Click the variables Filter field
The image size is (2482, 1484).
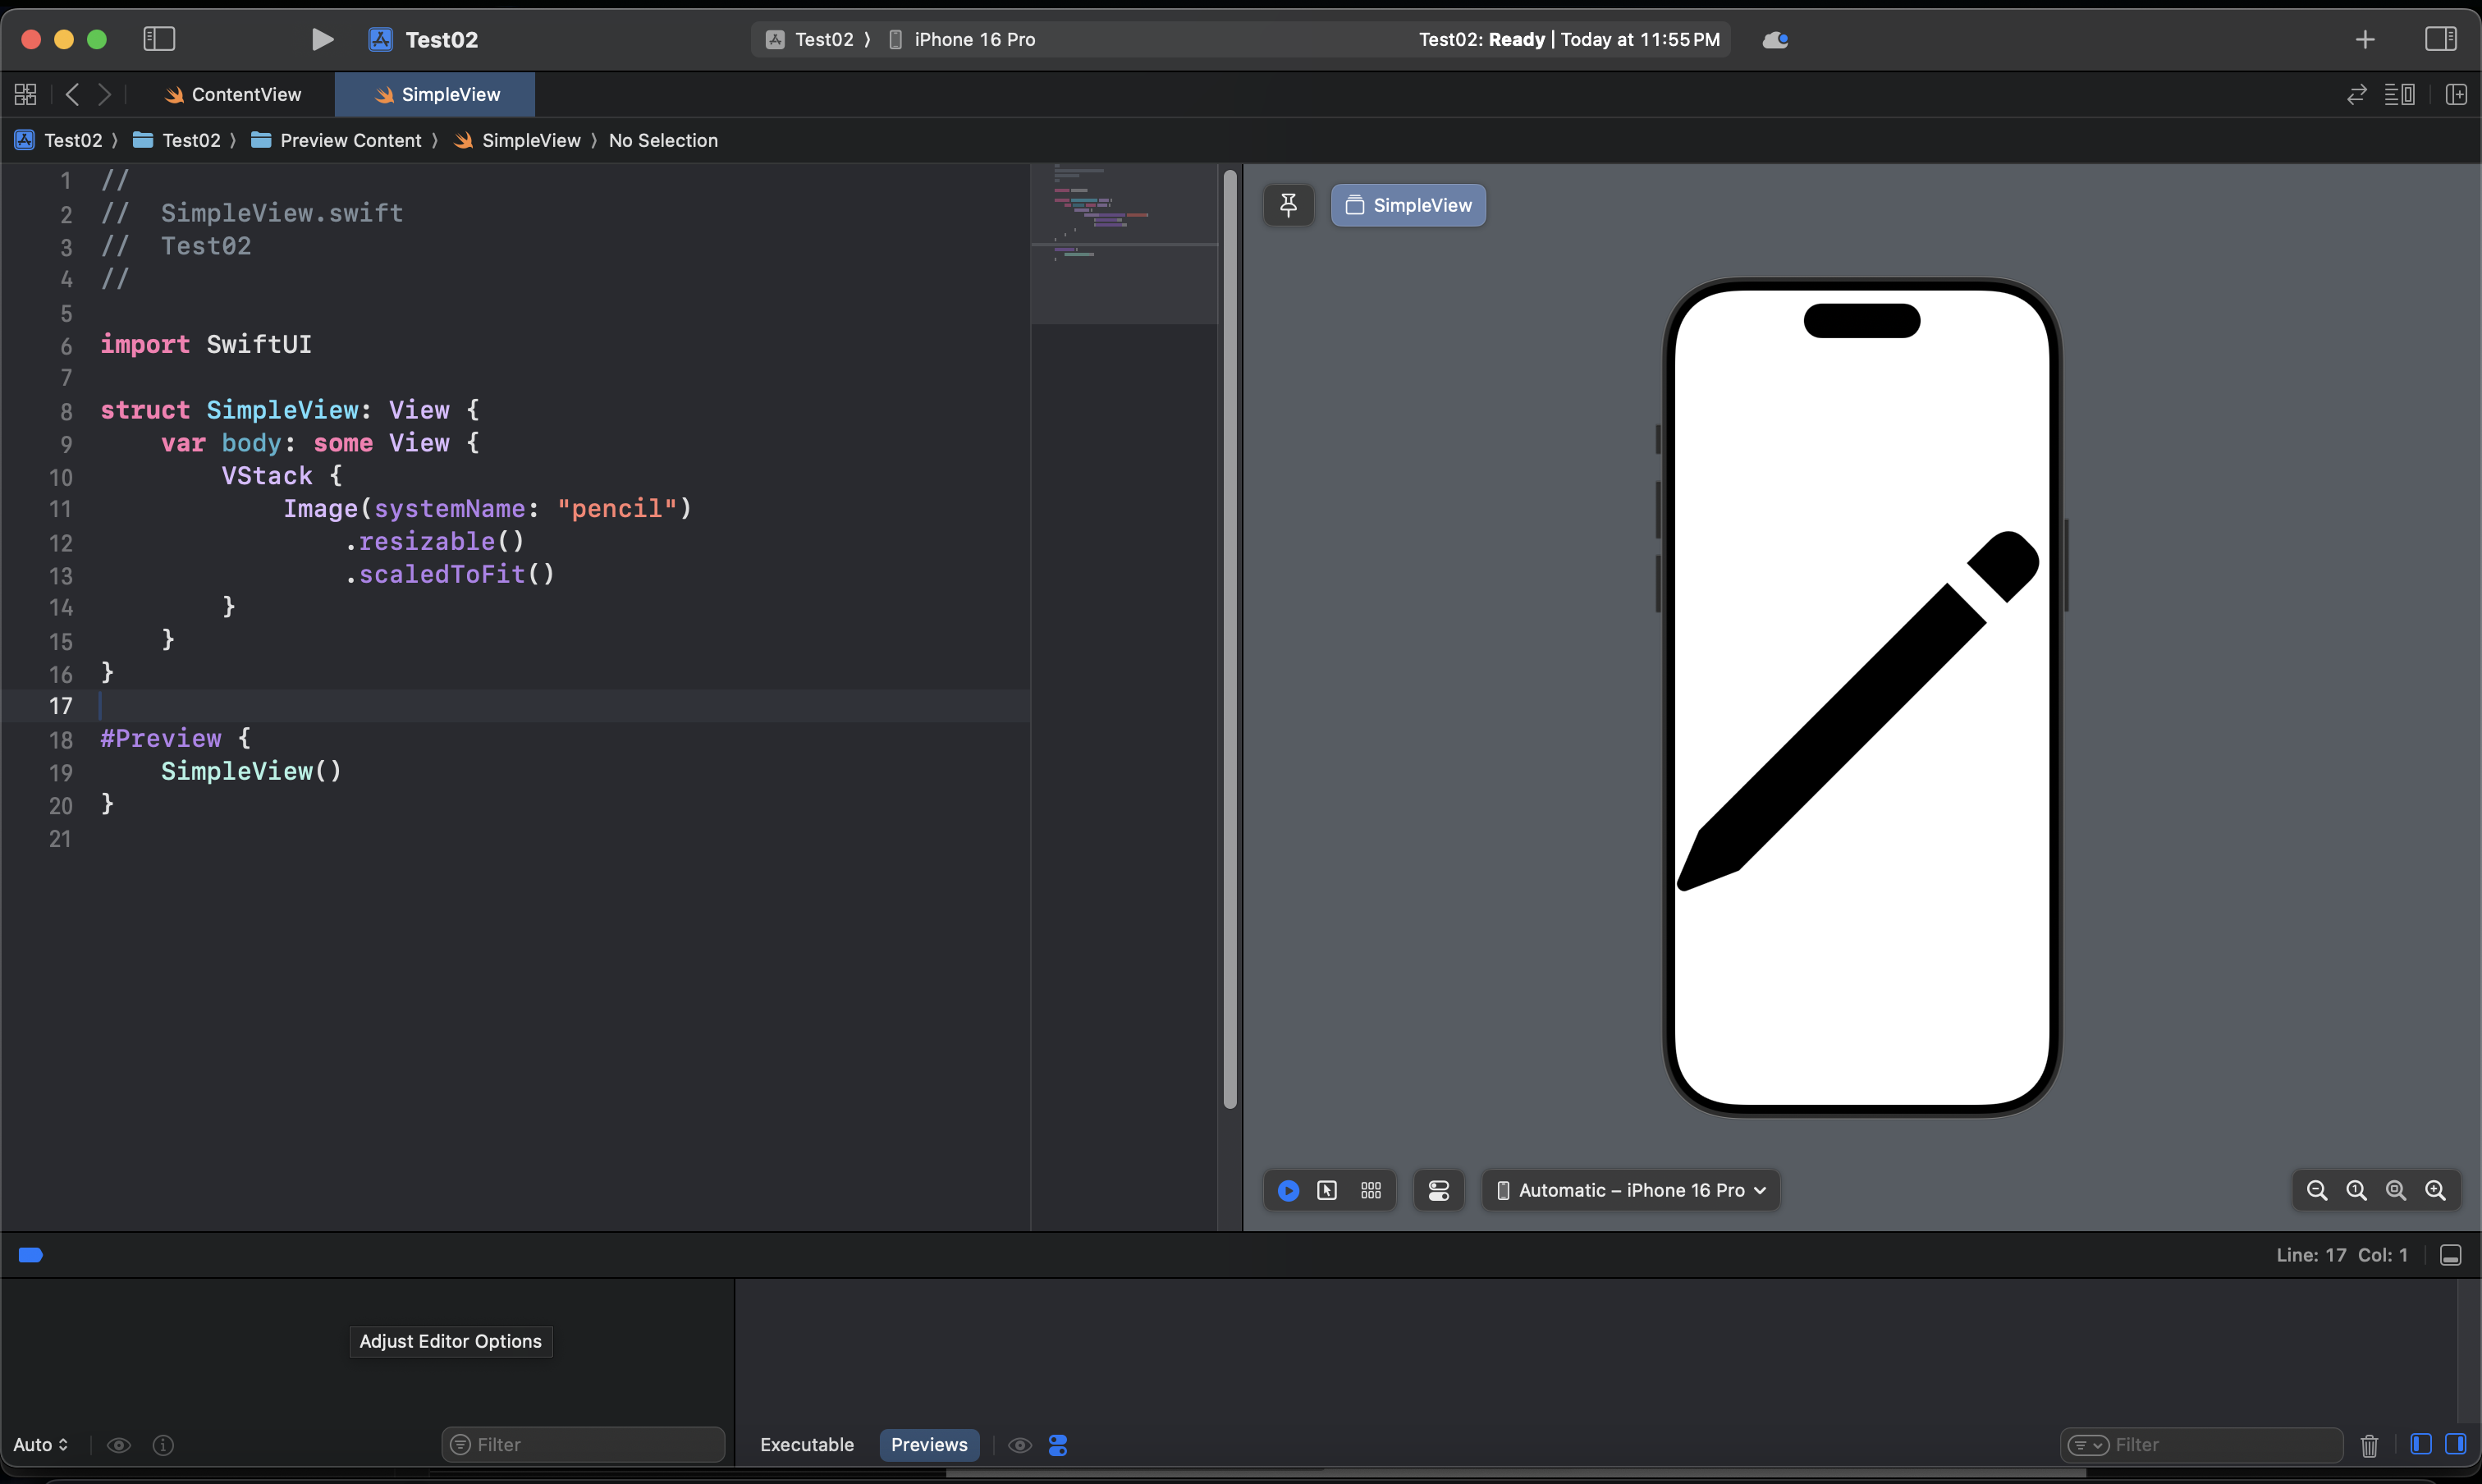(x=584, y=1445)
